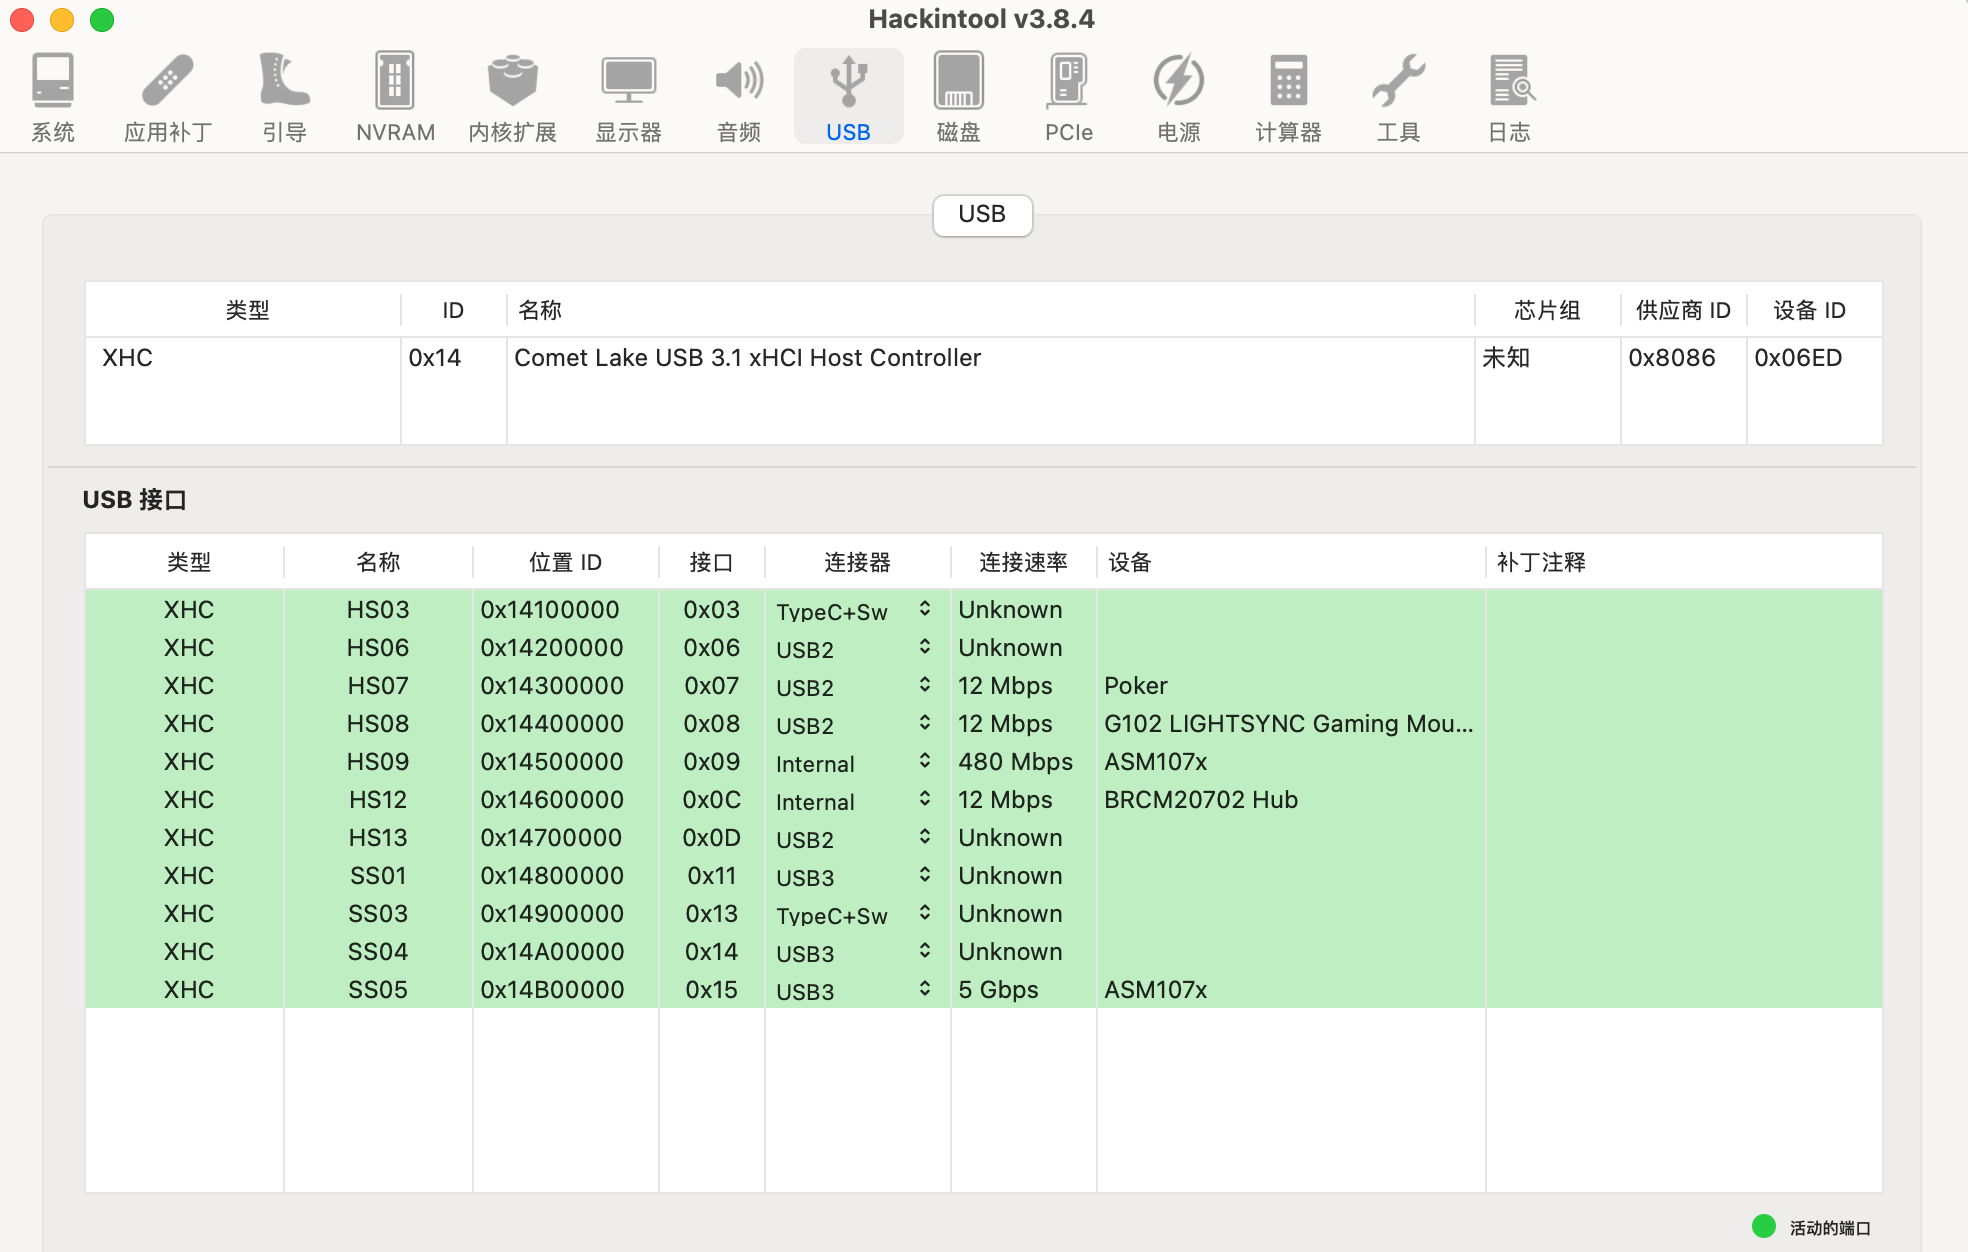
Task: Select the HS03 port name cell
Action: click(x=378, y=610)
